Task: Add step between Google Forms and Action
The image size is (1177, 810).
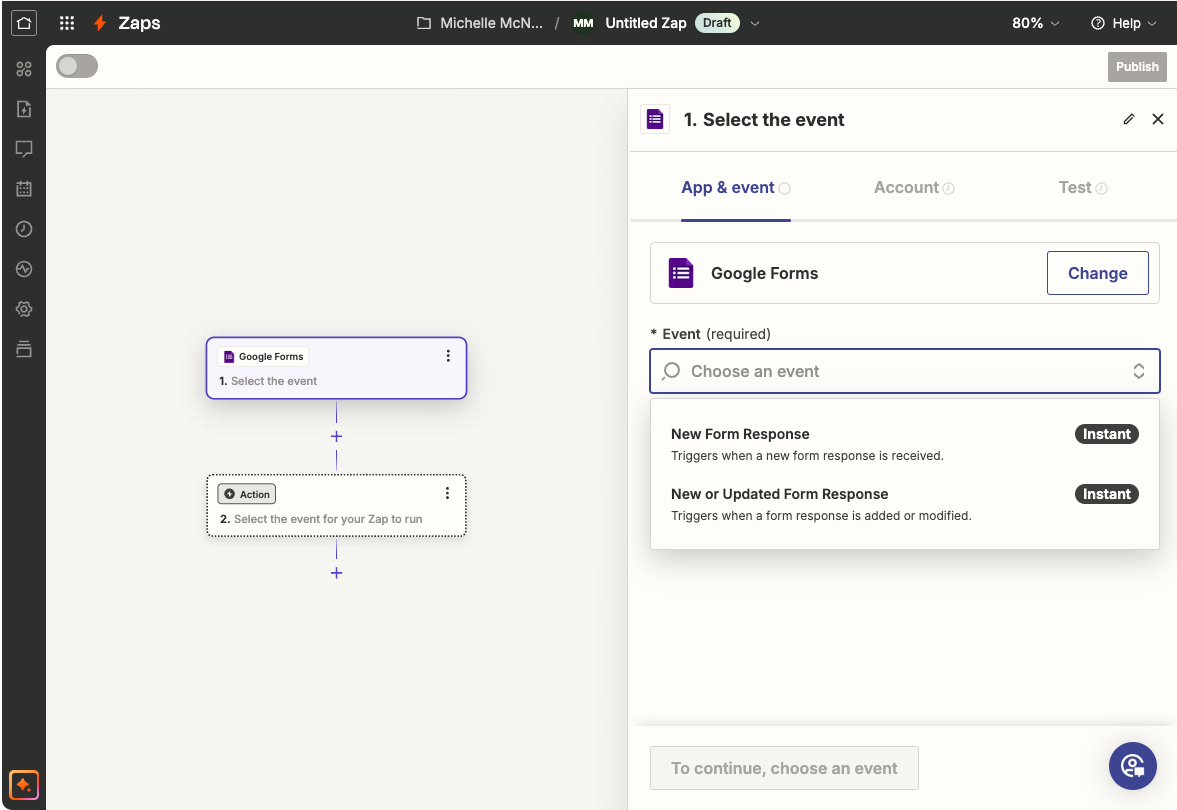Action: [x=336, y=436]
